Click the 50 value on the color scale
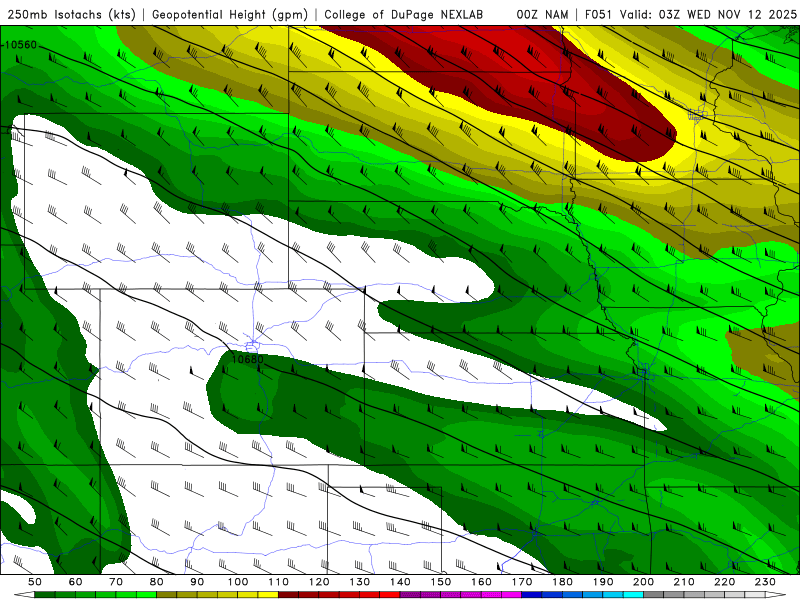Image resolution: width=800 pixels, height=600 pixels. point(35,582)
